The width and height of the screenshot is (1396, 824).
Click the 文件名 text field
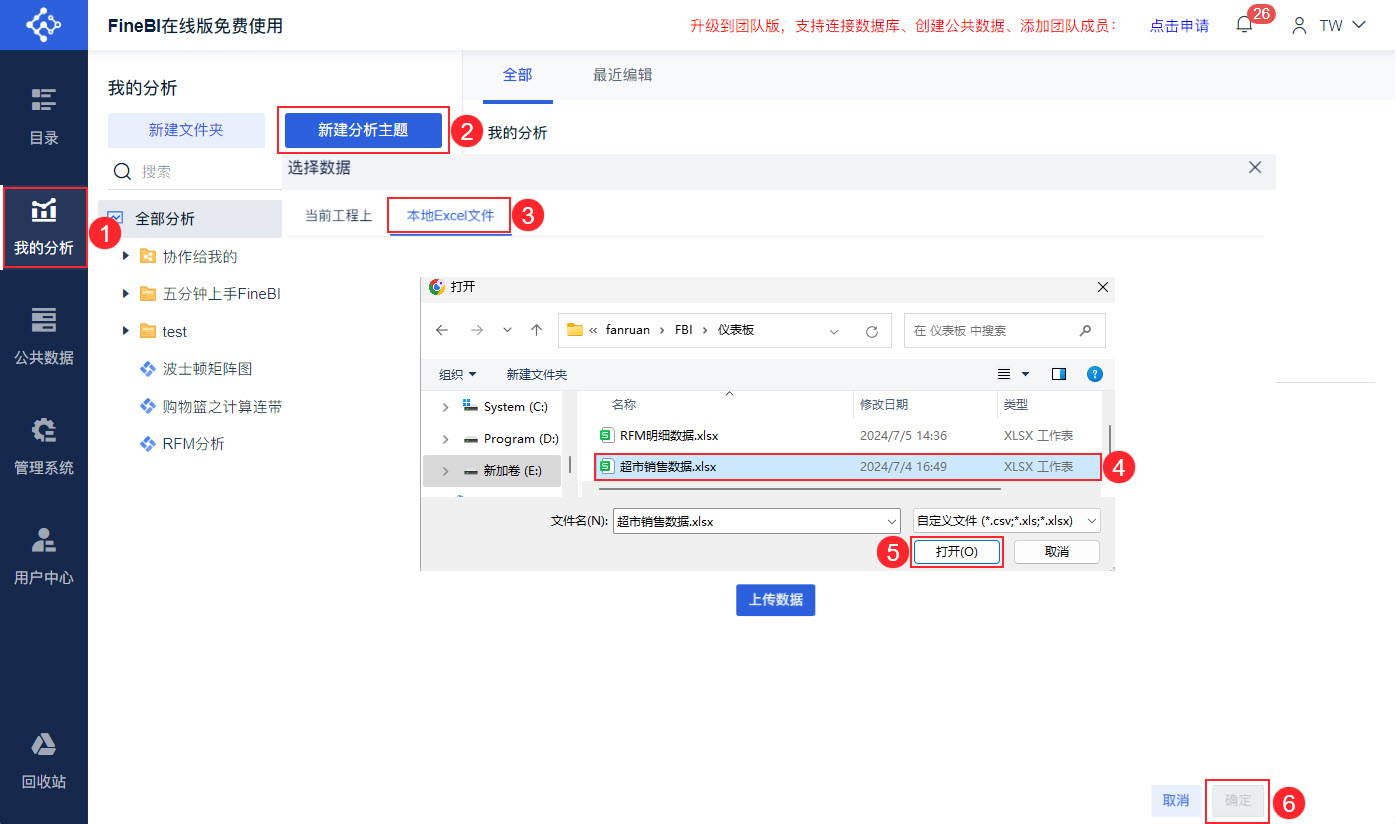[757, 521]
